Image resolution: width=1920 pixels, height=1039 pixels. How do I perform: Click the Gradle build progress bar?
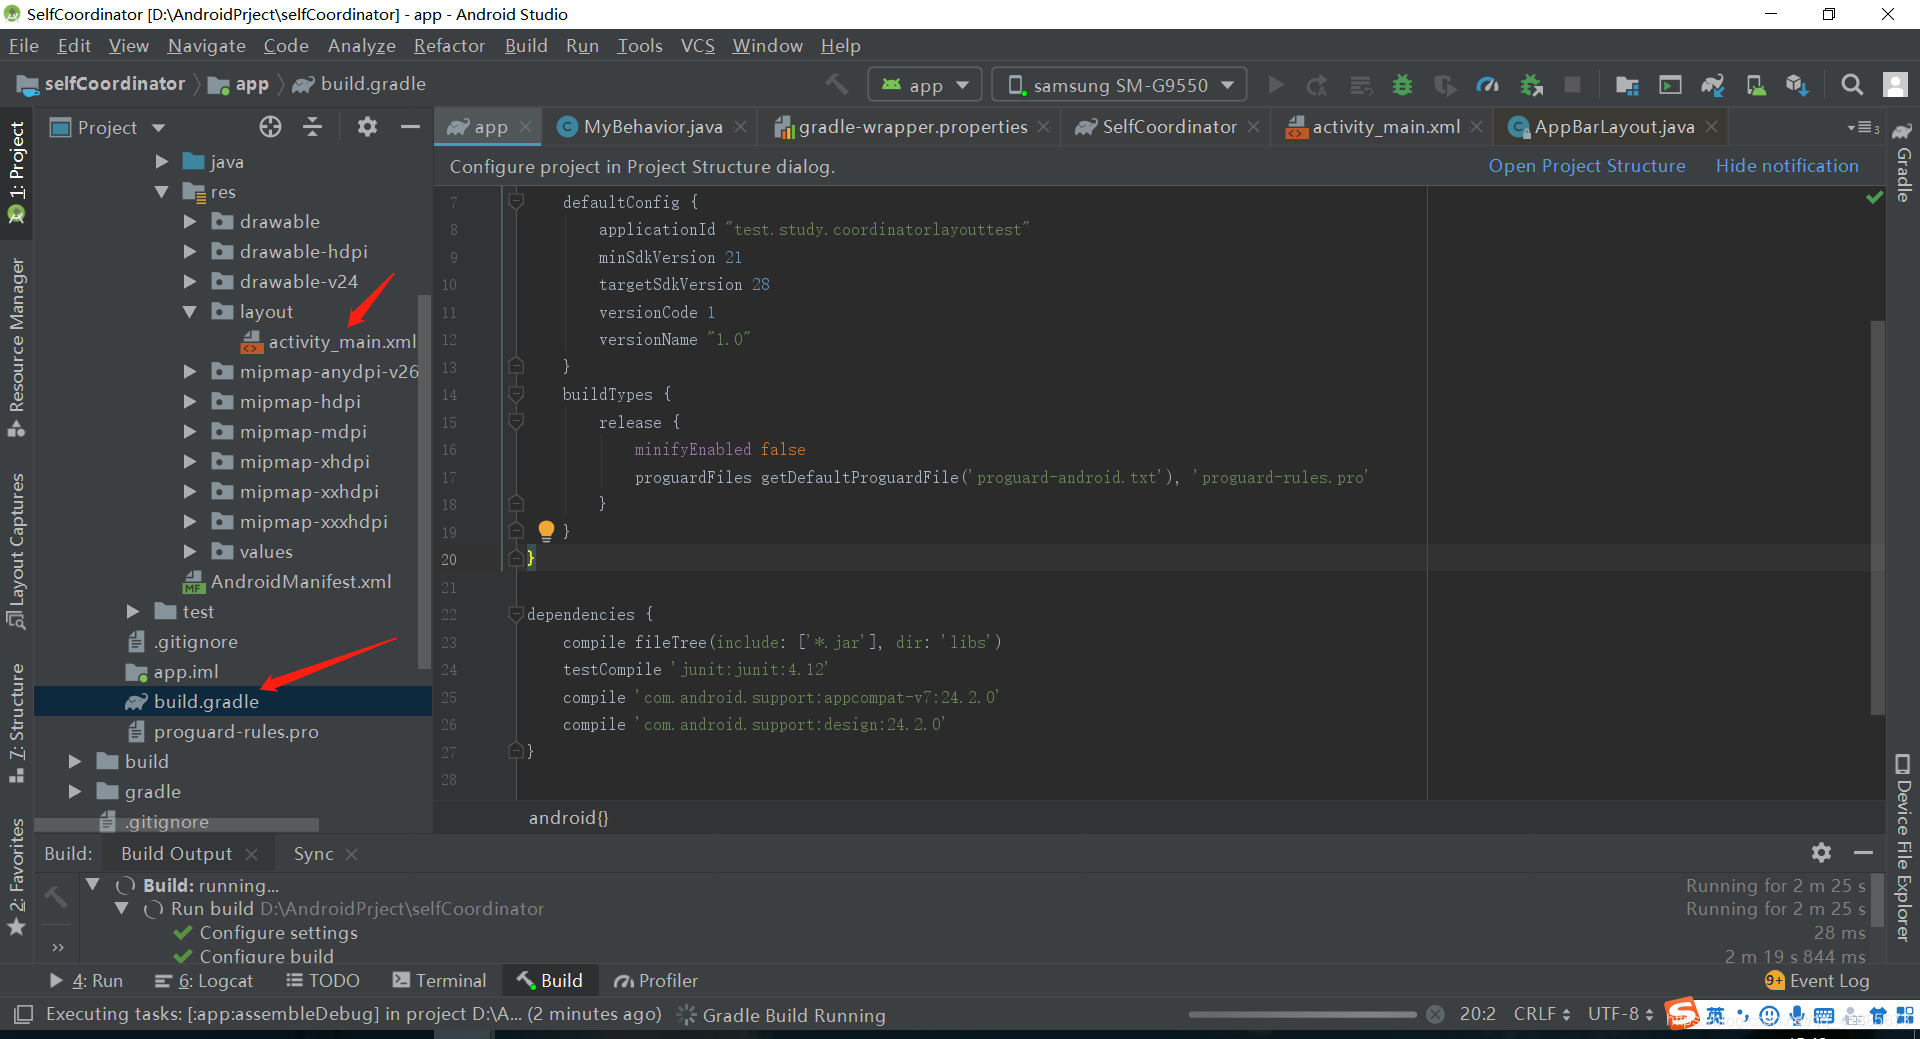(1303, 1014)
